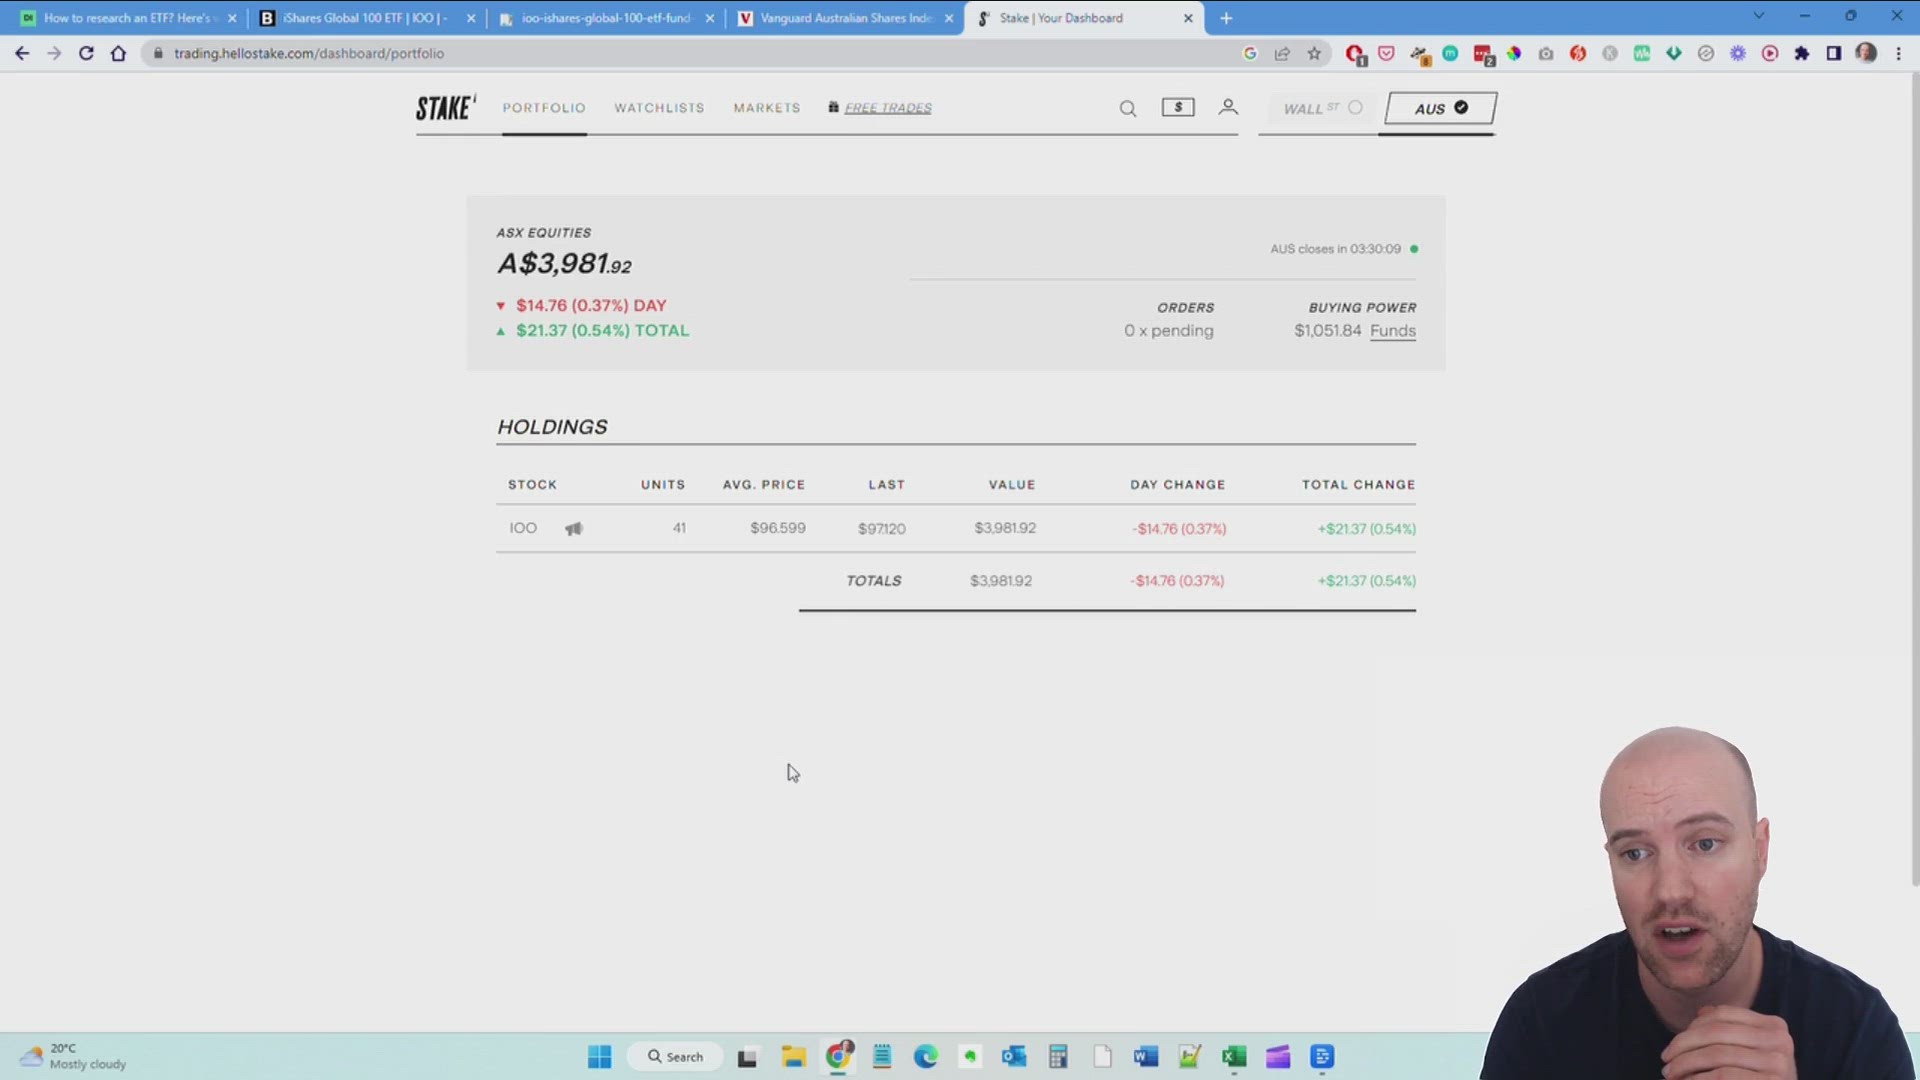Viewport: 1920px width, 1080px height.
Task: Open the Watchlists tab
Action: point(659,108)
